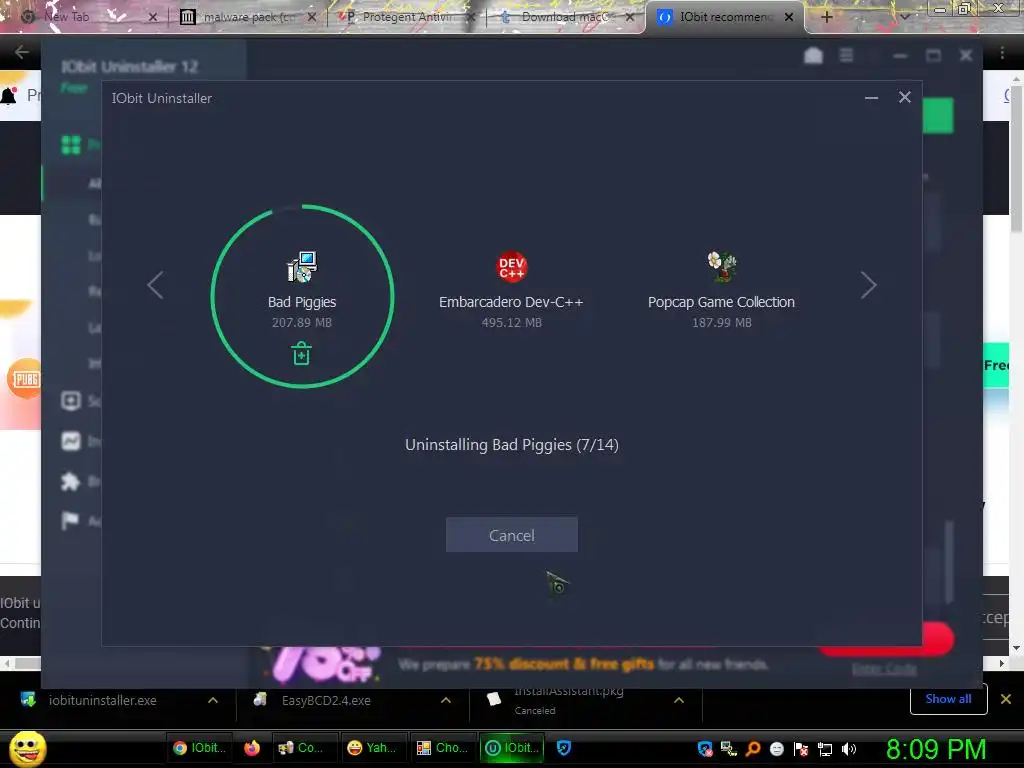Click the Programs grid icon in the sidebar

[x=71, y=144]
